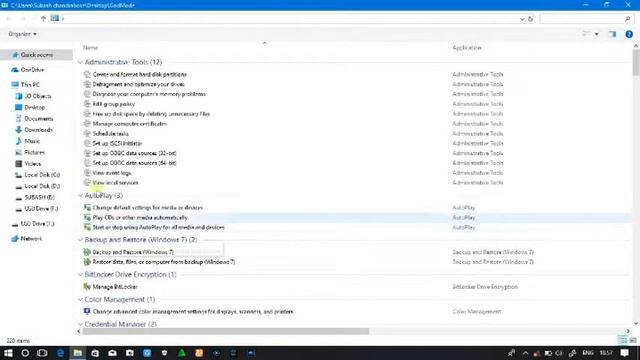Open Cortana search circle on taskbar
Screen dimensions: 640x360
click(25, 353)
